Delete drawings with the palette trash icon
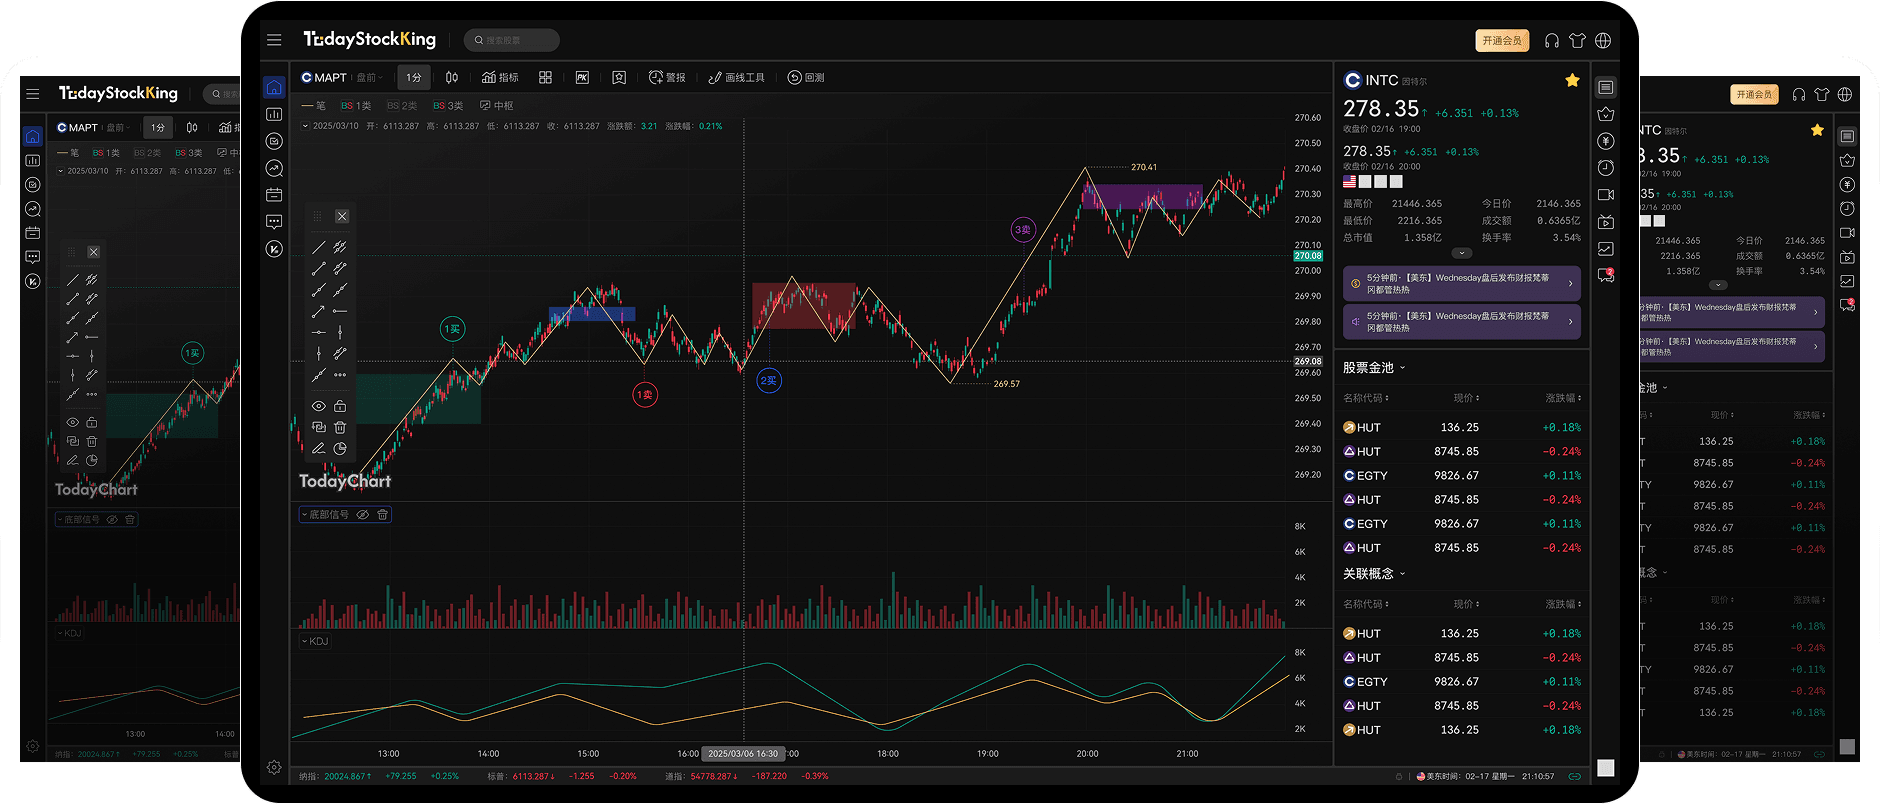Screen dimensions: 1880x804 (x=340, y=427)
